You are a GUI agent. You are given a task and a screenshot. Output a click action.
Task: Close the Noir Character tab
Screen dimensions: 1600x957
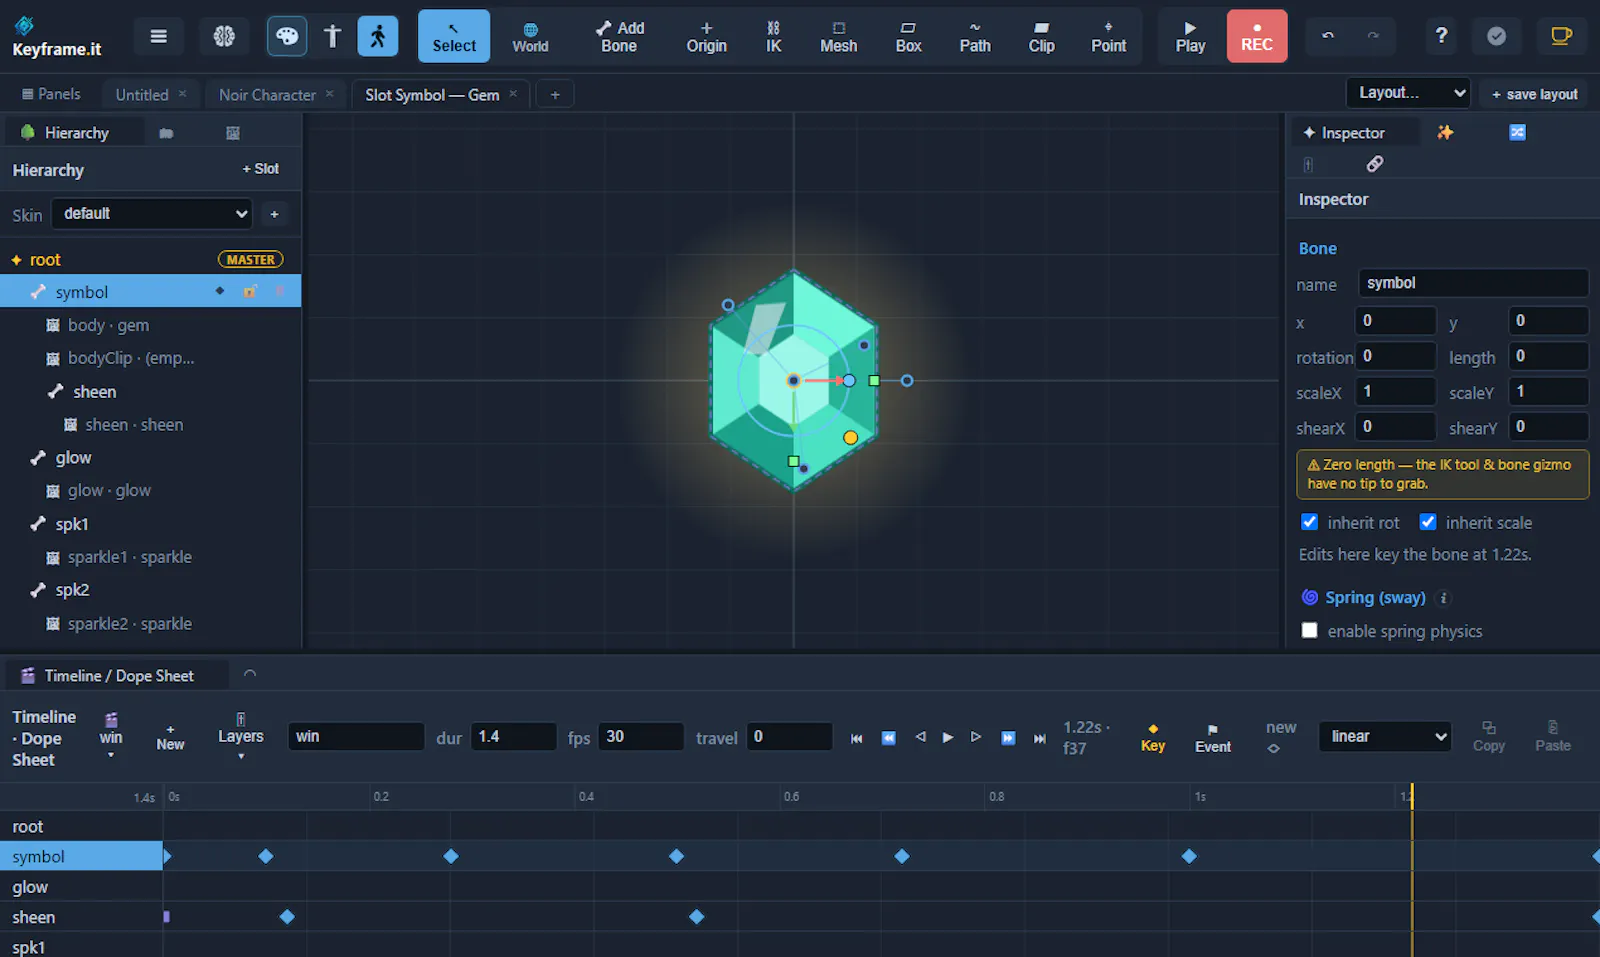tap(329, 94)
